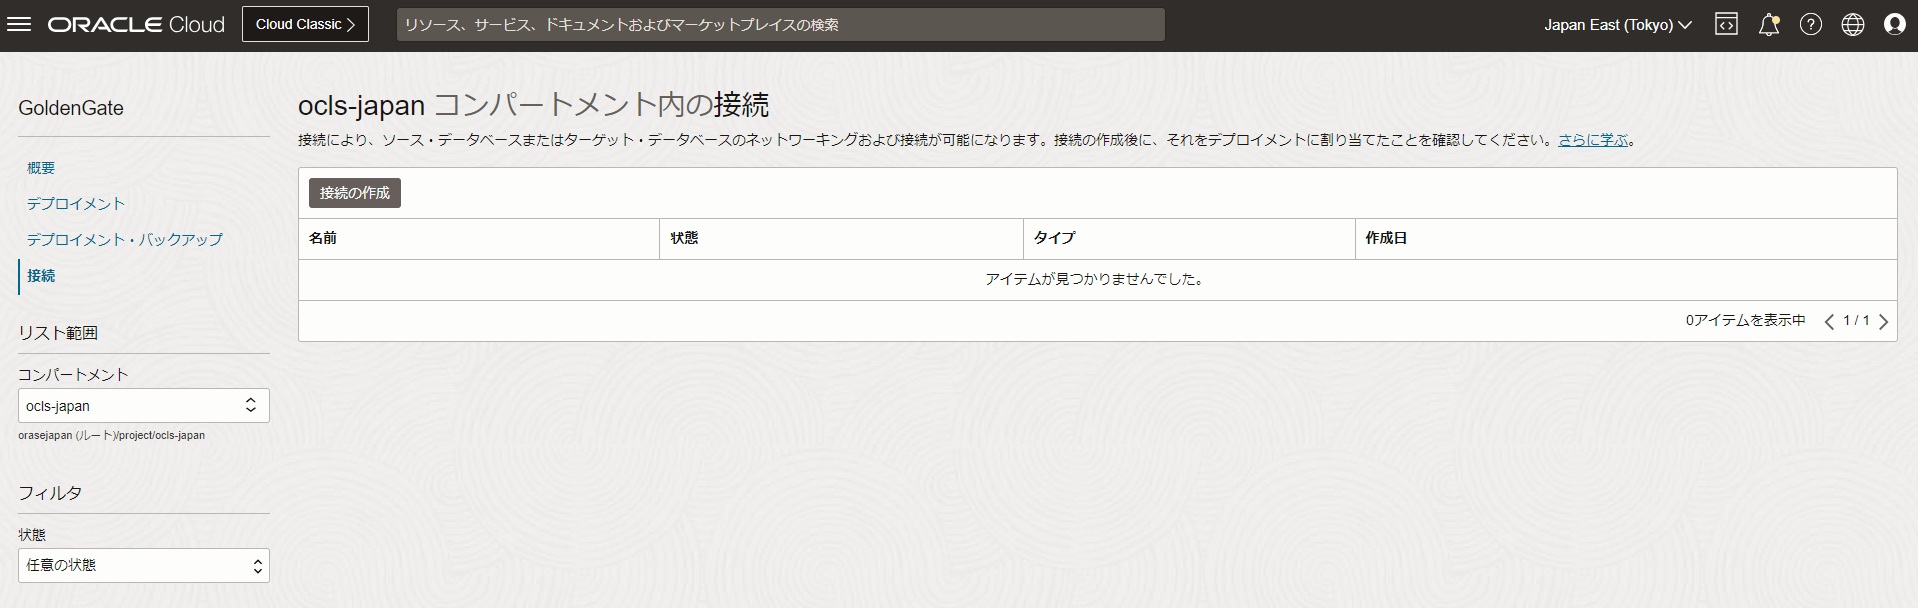The width and height of the screenshot is (1918, 608).
Task: Open the ocls-japan compartment dropdown
Action: 144,405
